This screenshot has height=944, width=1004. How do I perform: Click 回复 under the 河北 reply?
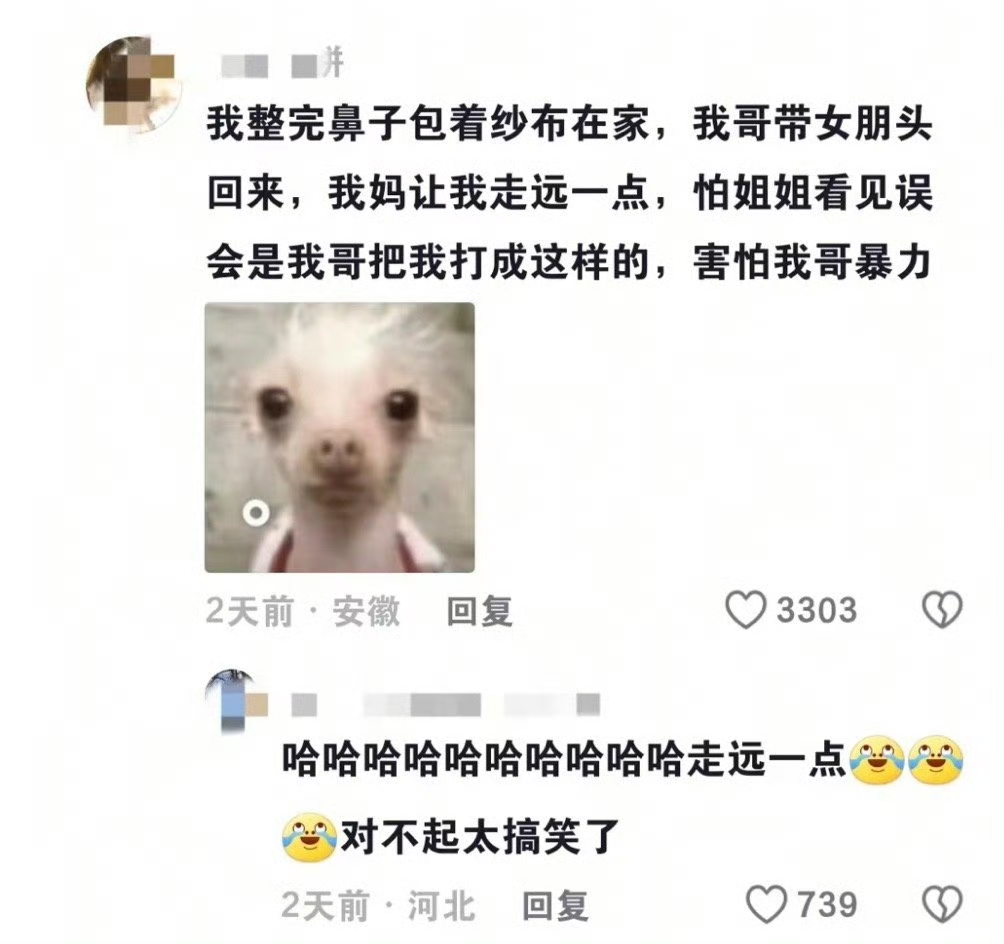(x=555, y=906)
